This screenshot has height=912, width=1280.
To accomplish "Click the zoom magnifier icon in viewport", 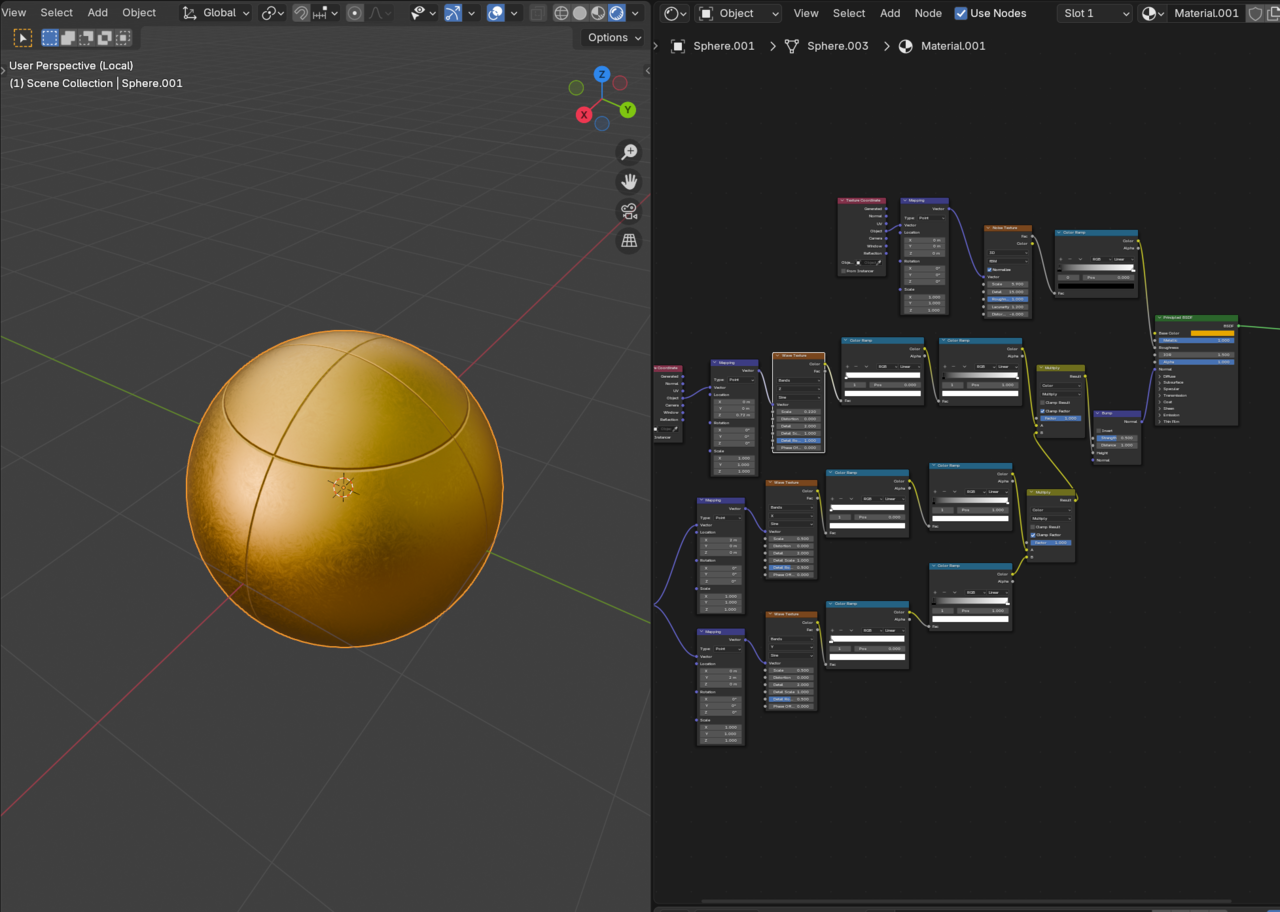I will [629, 152].
